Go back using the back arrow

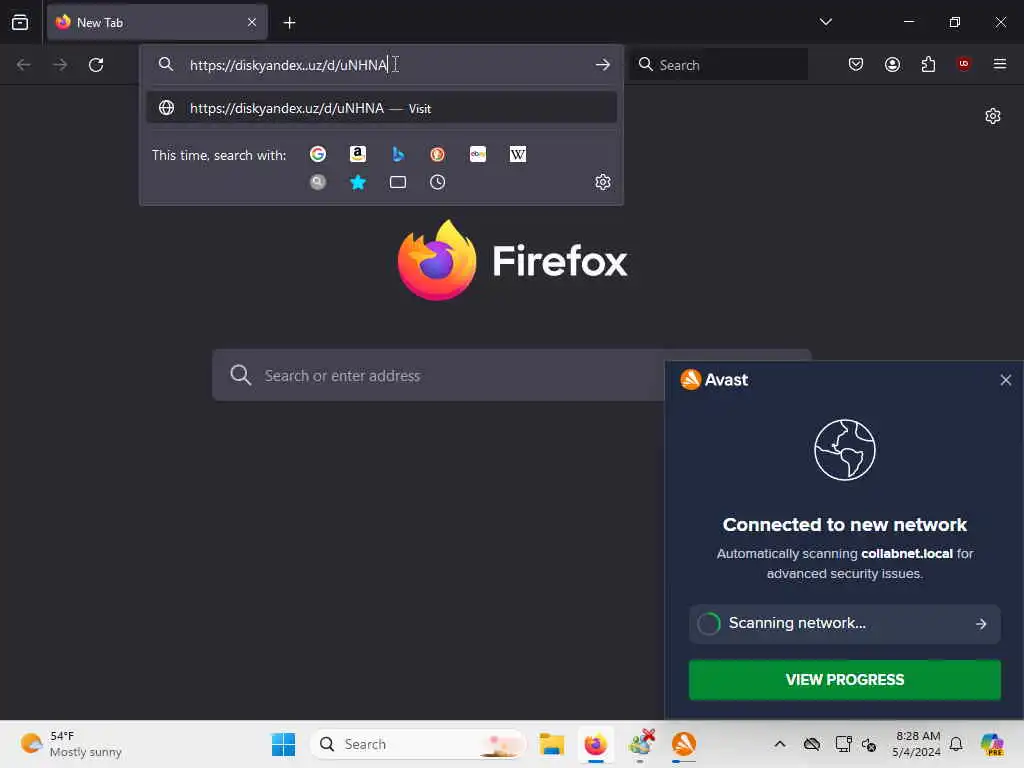24,65
